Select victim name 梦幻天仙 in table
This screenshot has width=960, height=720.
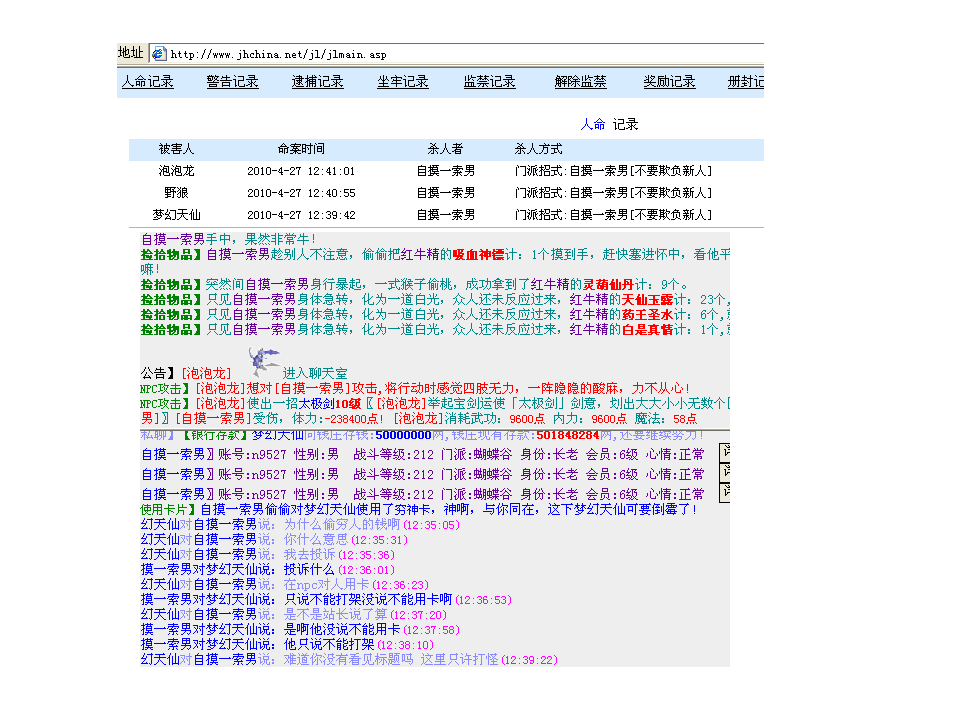click(x=176, y=215)
